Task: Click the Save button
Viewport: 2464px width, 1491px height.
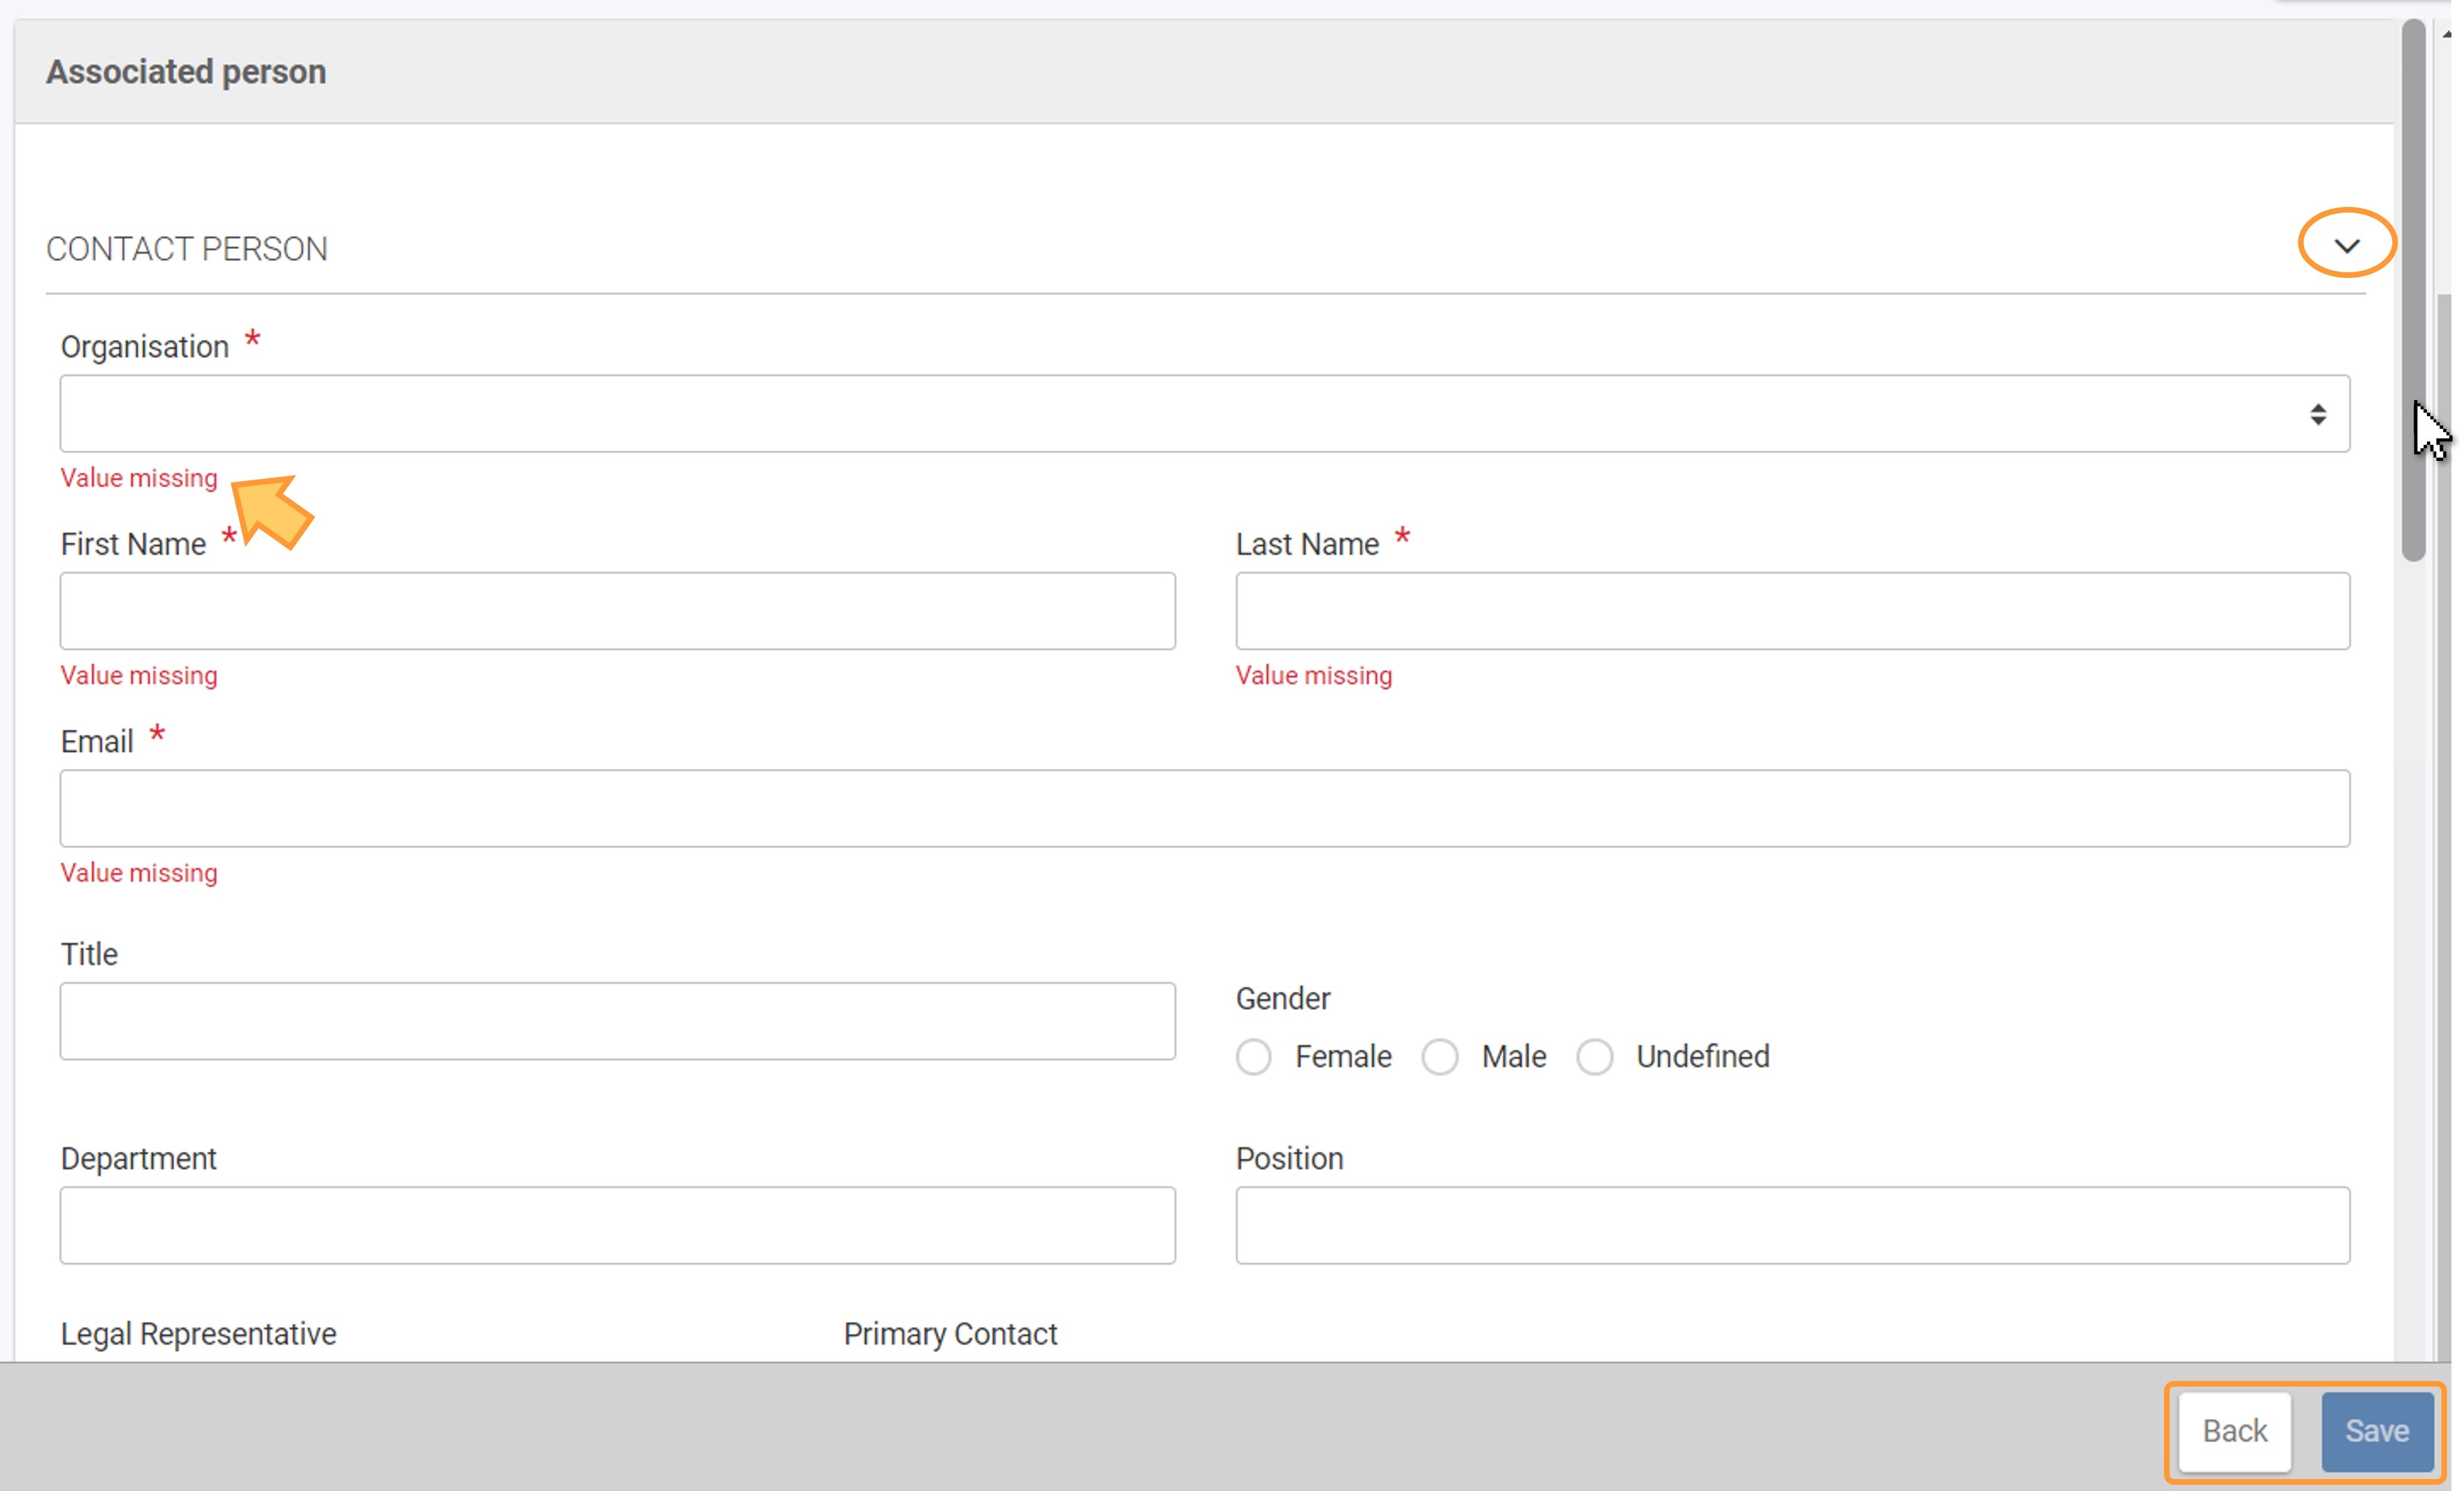Action: (2377, 1431)
